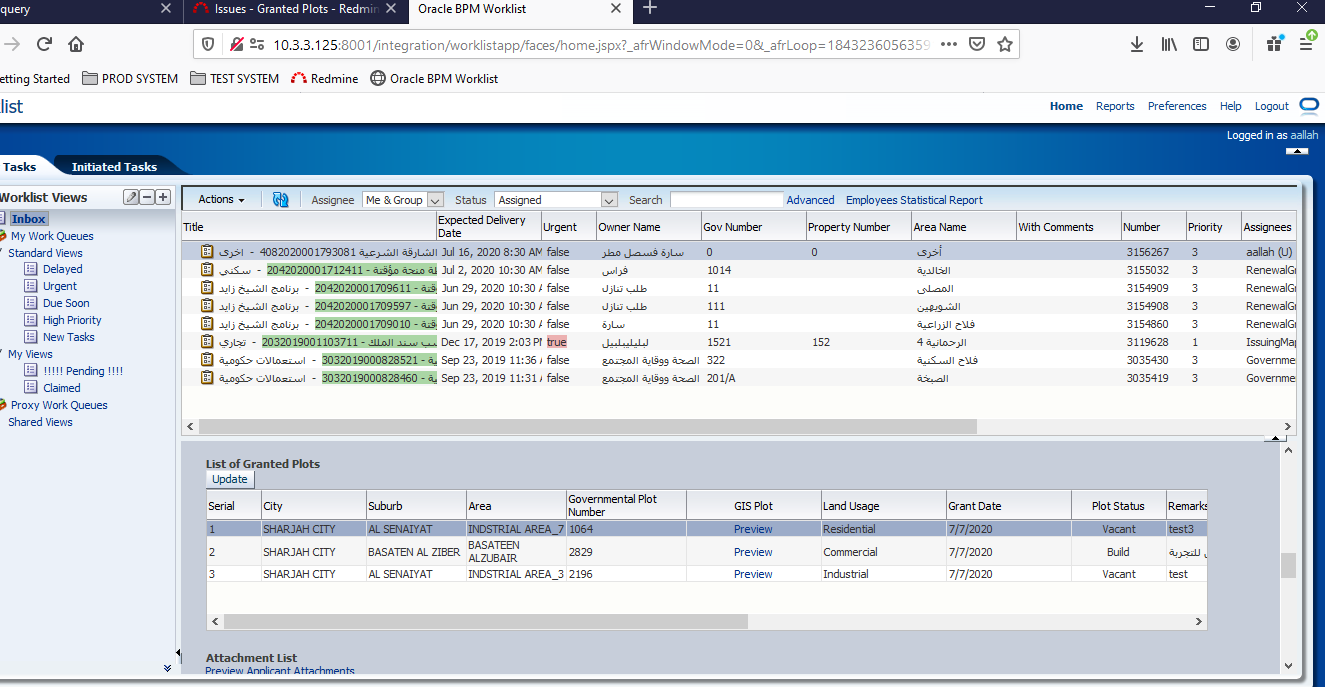Open the page actions three-dot icon
The image size is (1325, 687).
(949, 44)
